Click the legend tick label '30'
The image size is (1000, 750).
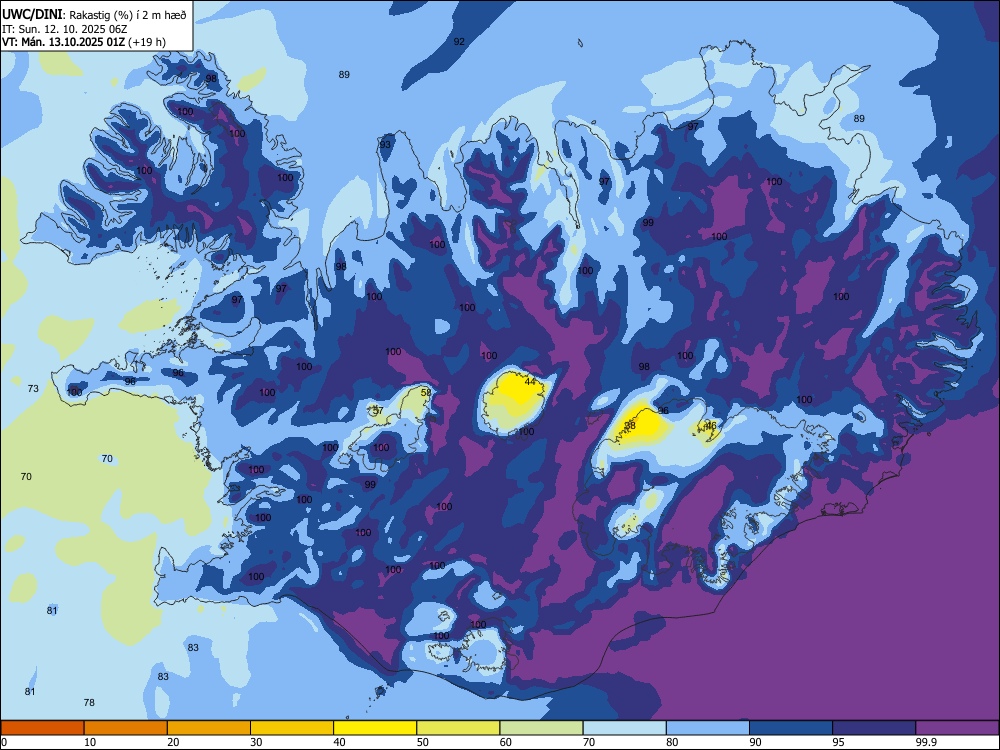[x=256, y=742]
